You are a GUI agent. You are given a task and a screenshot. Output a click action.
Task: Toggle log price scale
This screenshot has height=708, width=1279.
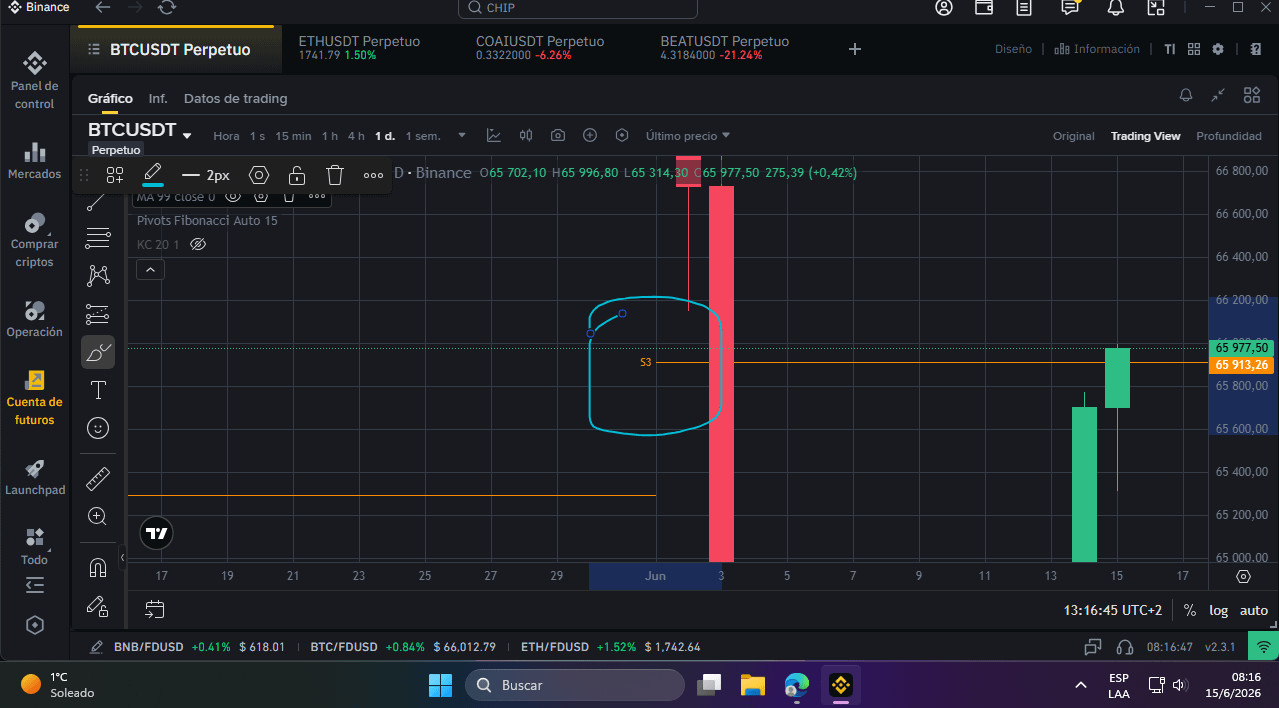click(1218, 610)
